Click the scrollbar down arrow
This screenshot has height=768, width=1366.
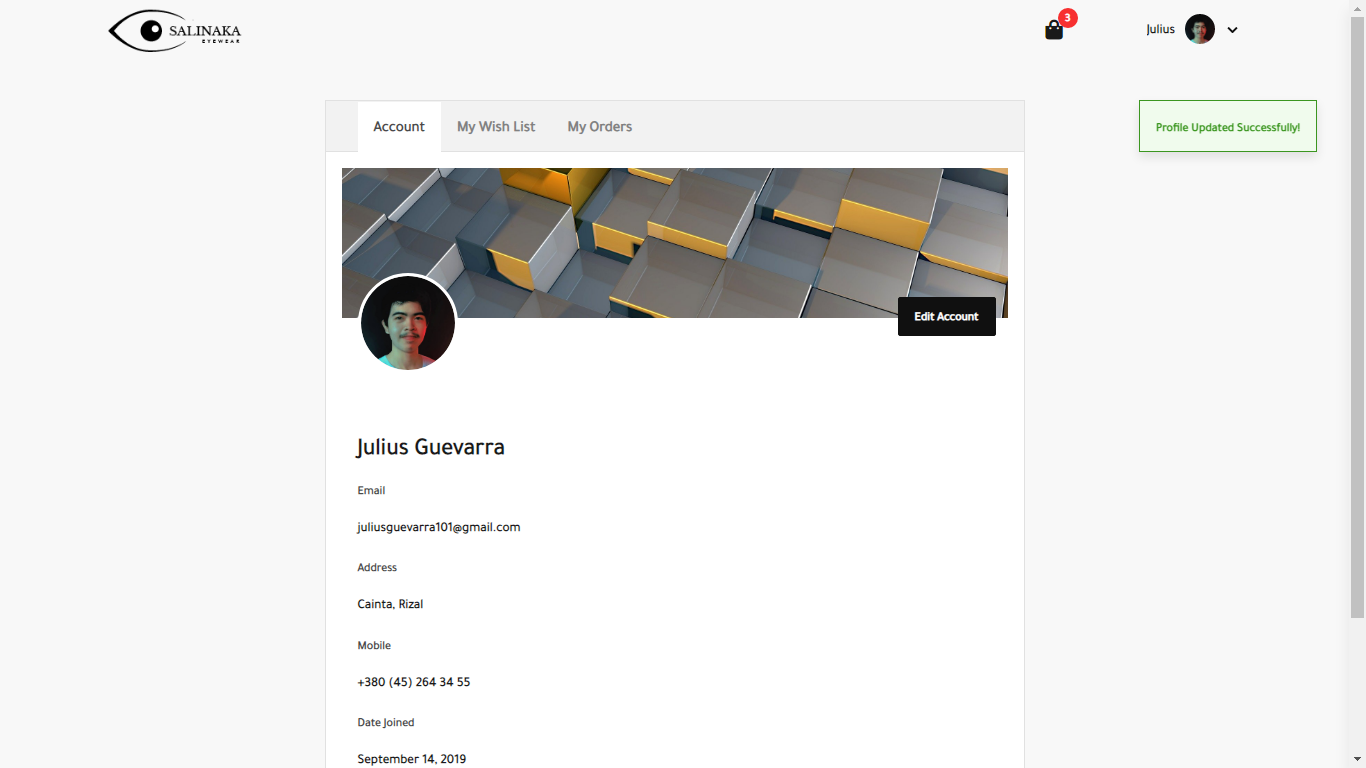pyautogui.click(x=1357, y=761)
